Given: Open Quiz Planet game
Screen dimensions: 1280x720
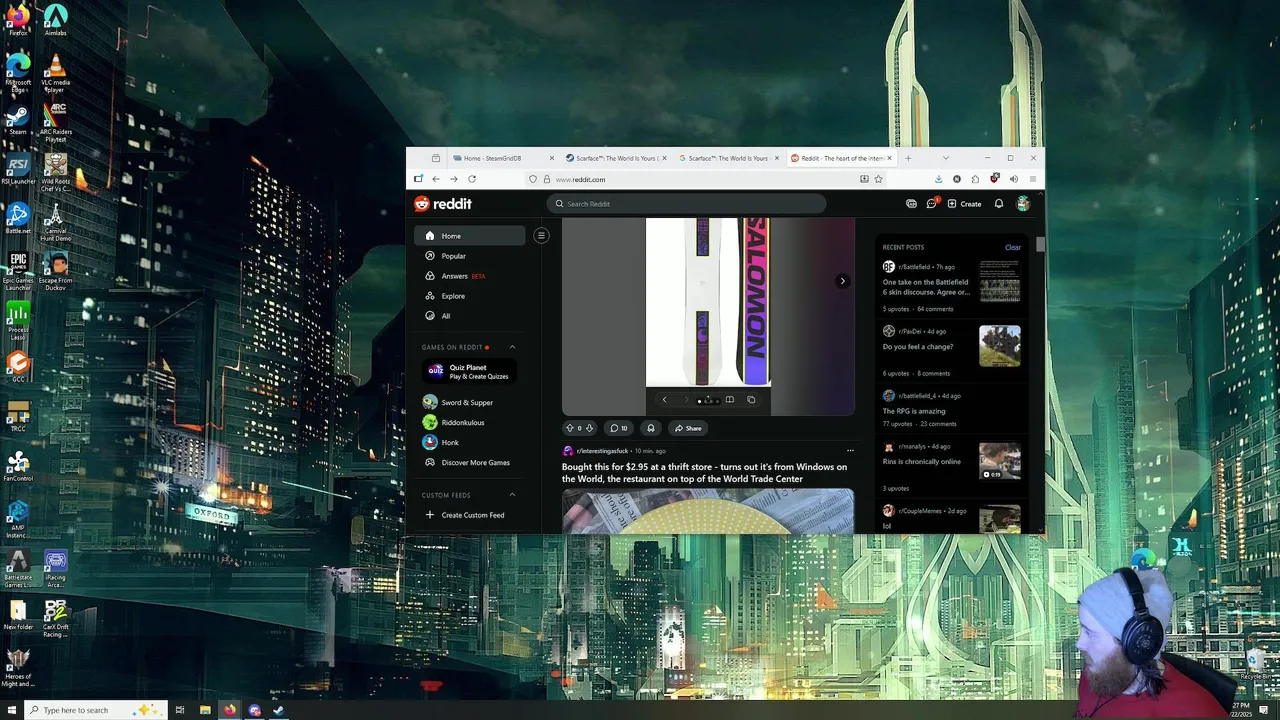Looking at the screenshot, I should pyautogui.click(x=468, y=371).
